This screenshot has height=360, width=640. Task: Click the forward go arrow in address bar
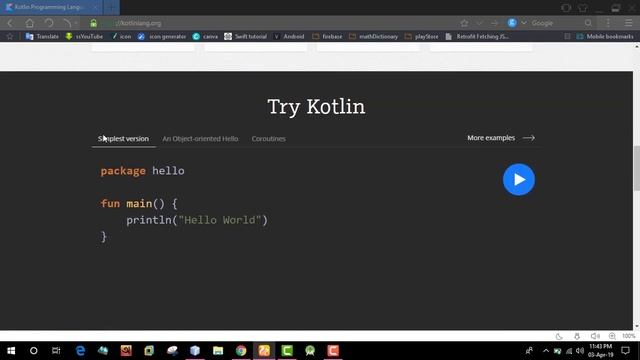494,23
